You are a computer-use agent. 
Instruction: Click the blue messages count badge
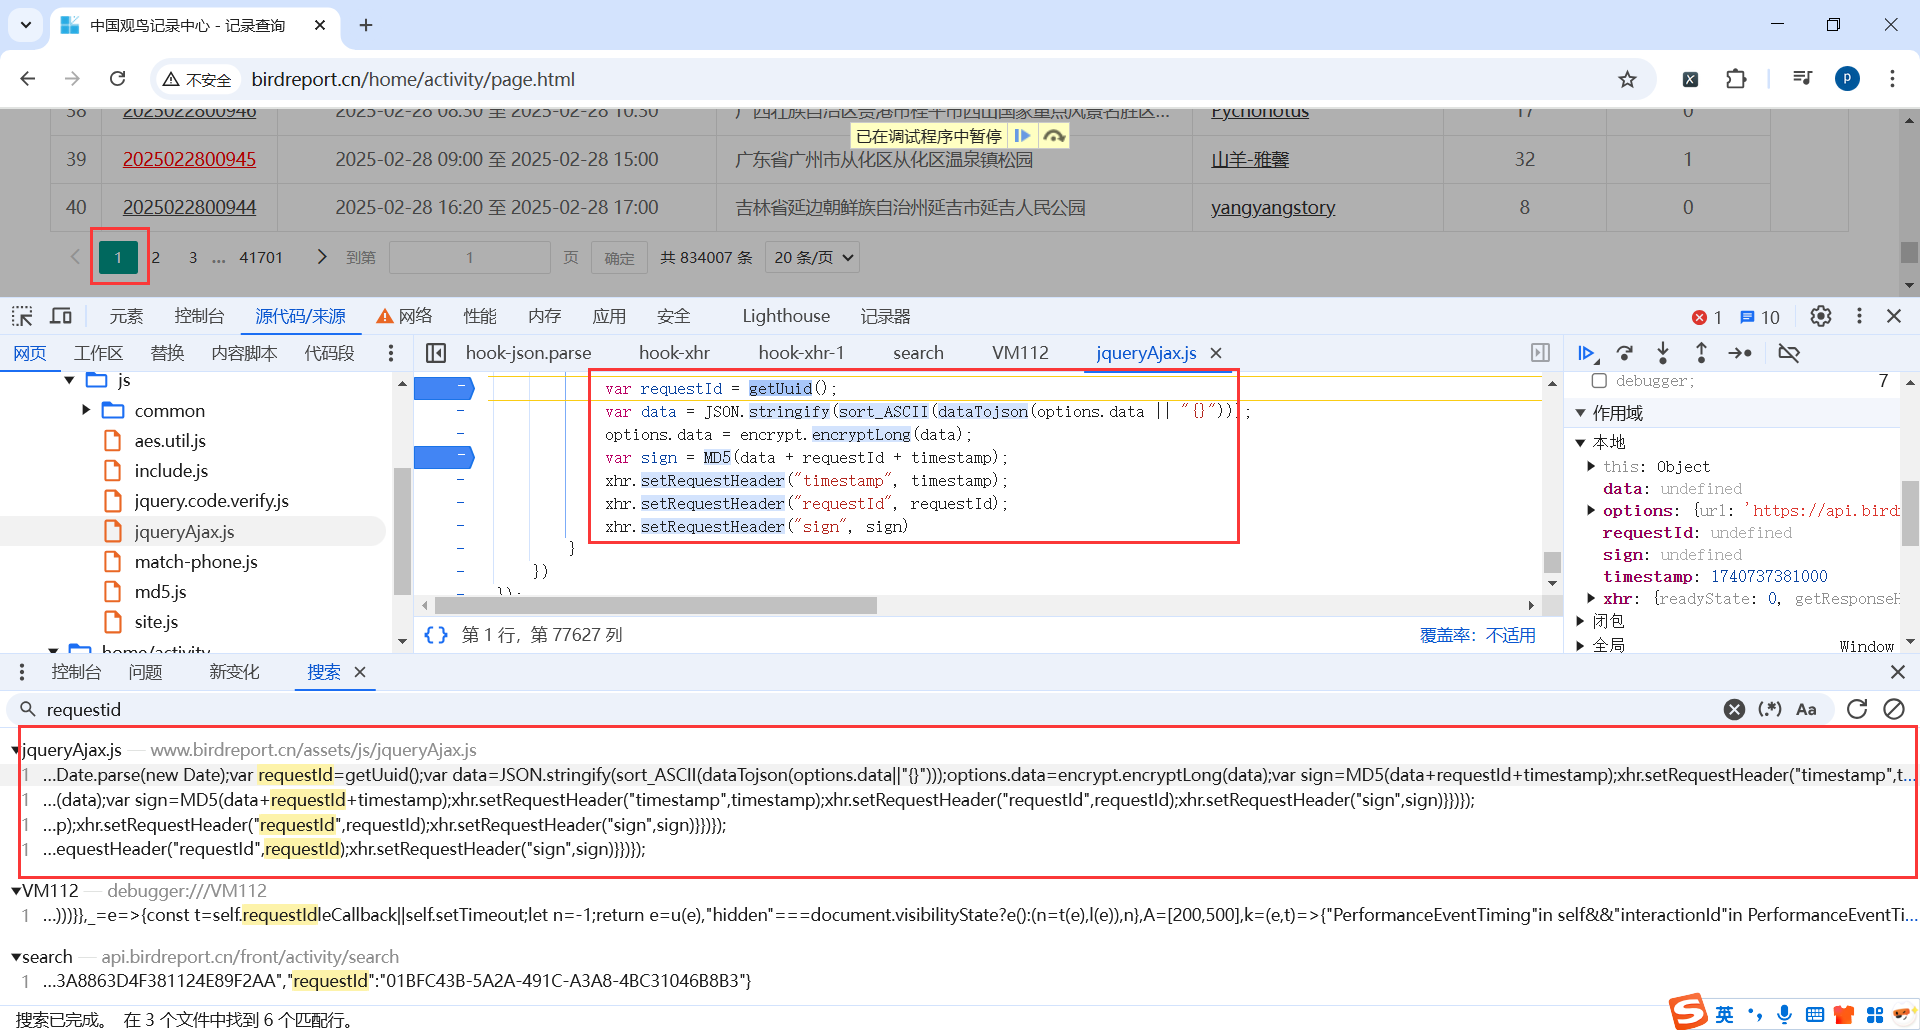(1759, 318)
